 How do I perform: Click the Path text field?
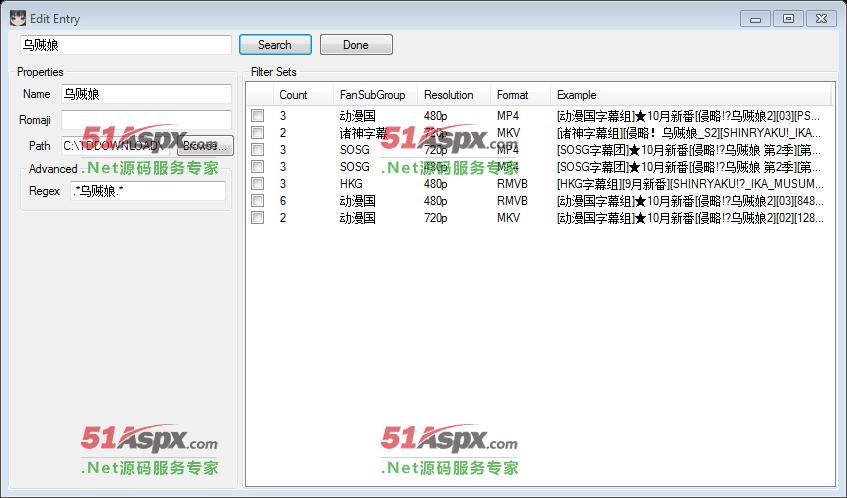[117, 146]
